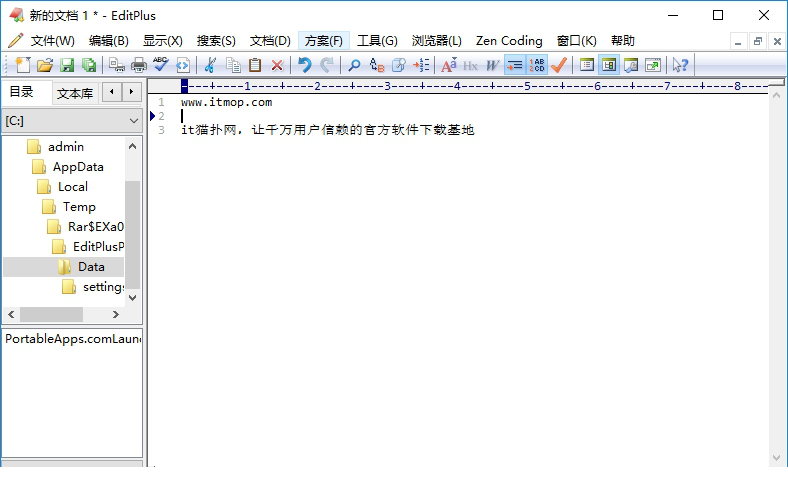Open the 搜索(S) menu
This screenshot has width=788, height=485.
click(x=216, y=41)
